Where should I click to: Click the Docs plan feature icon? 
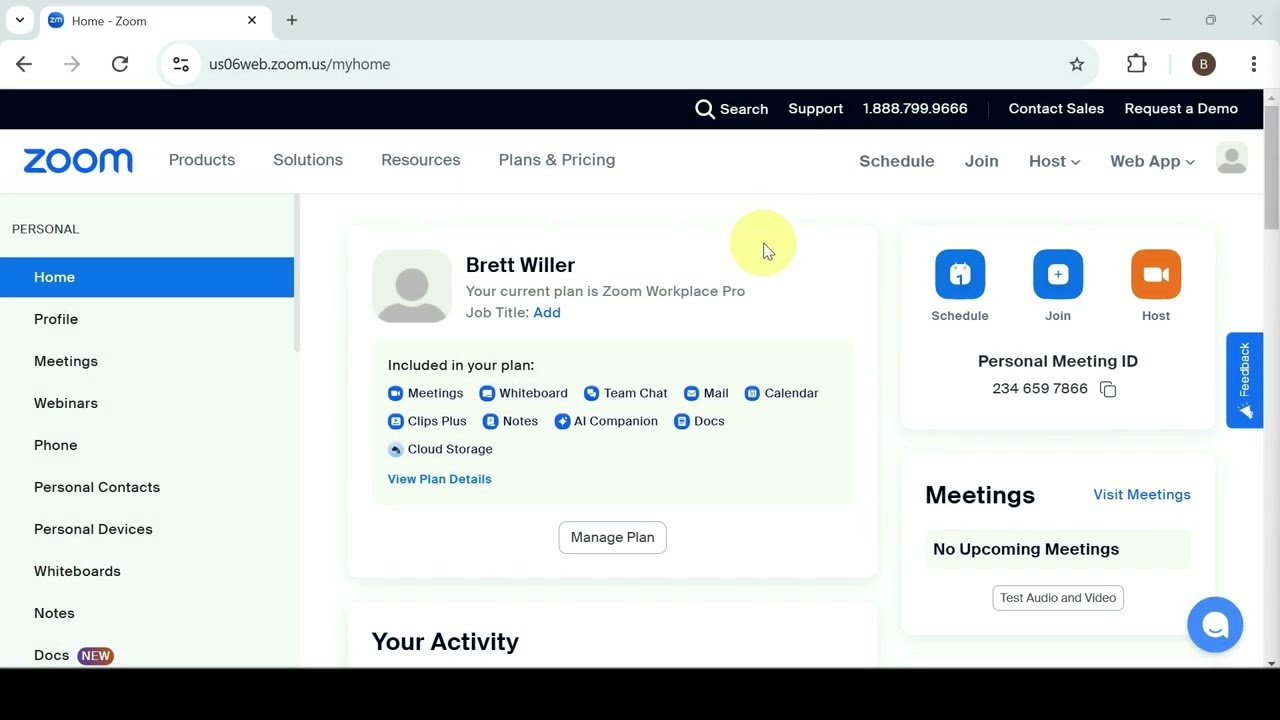pyautogui.click(x=682, y=421)
